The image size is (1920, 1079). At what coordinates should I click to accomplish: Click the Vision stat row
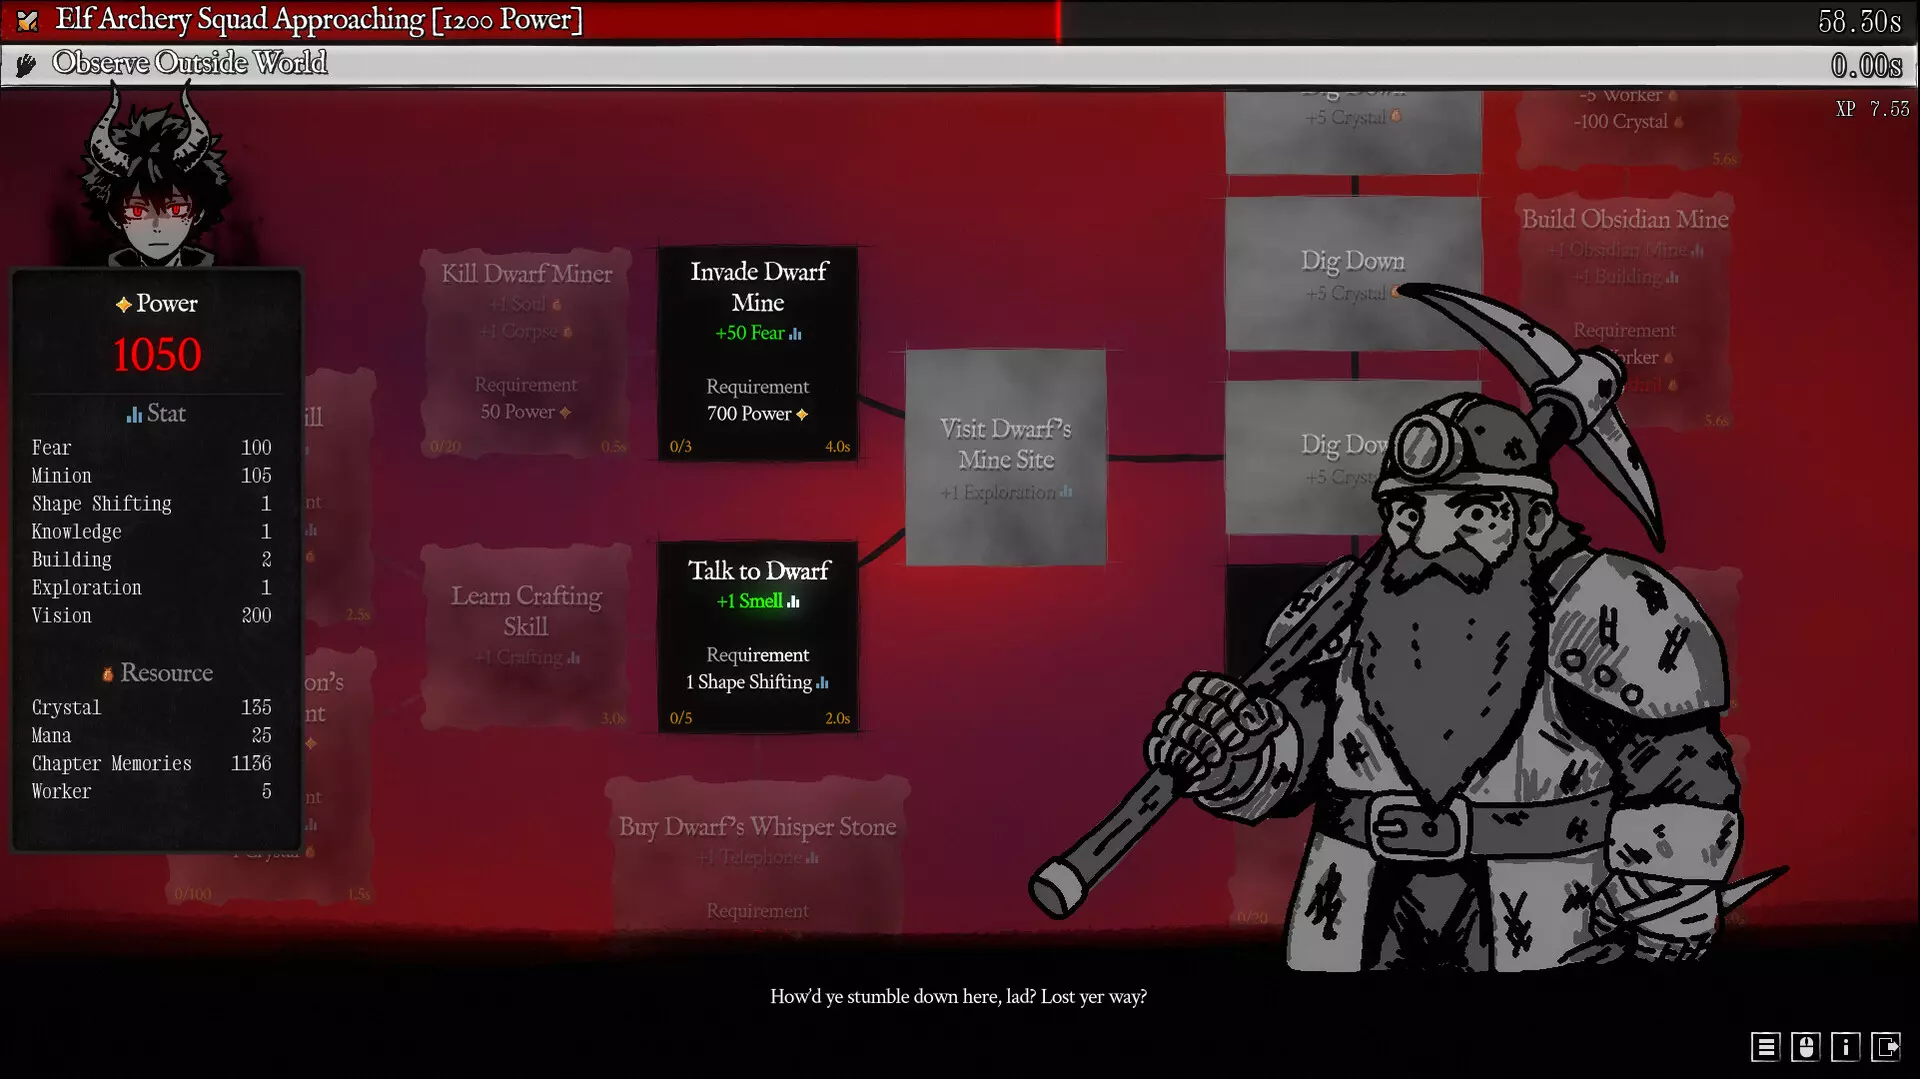151,616
